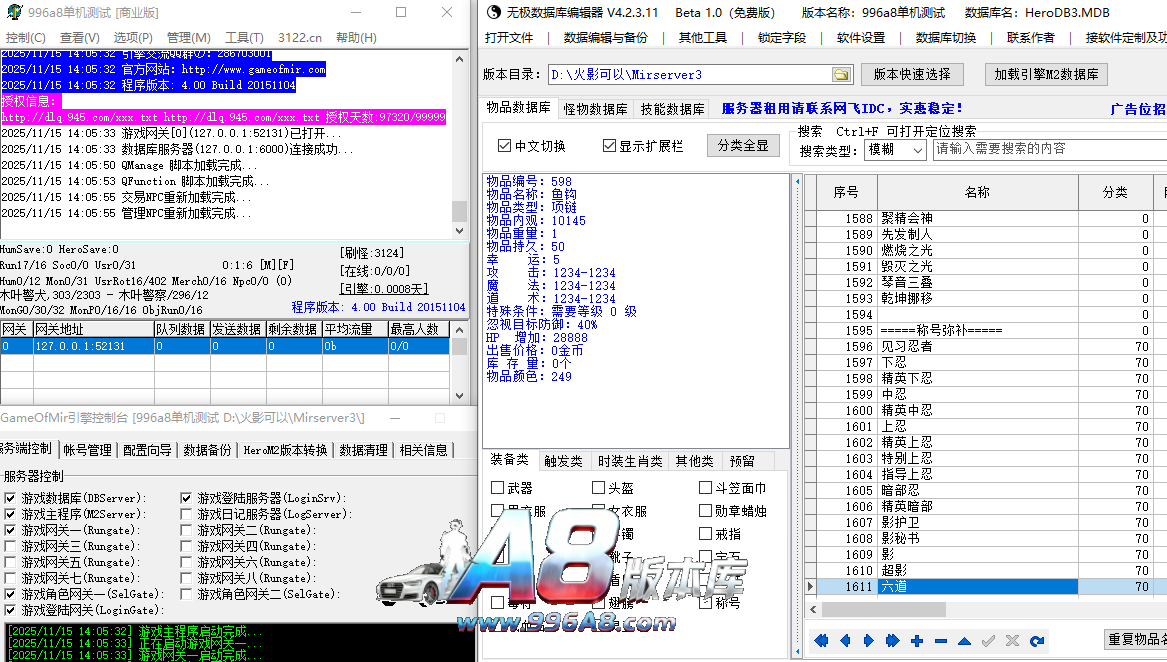Click the refresh data icon in navigator
The width and height of the screenshot is (1167, 662).
1036,640
